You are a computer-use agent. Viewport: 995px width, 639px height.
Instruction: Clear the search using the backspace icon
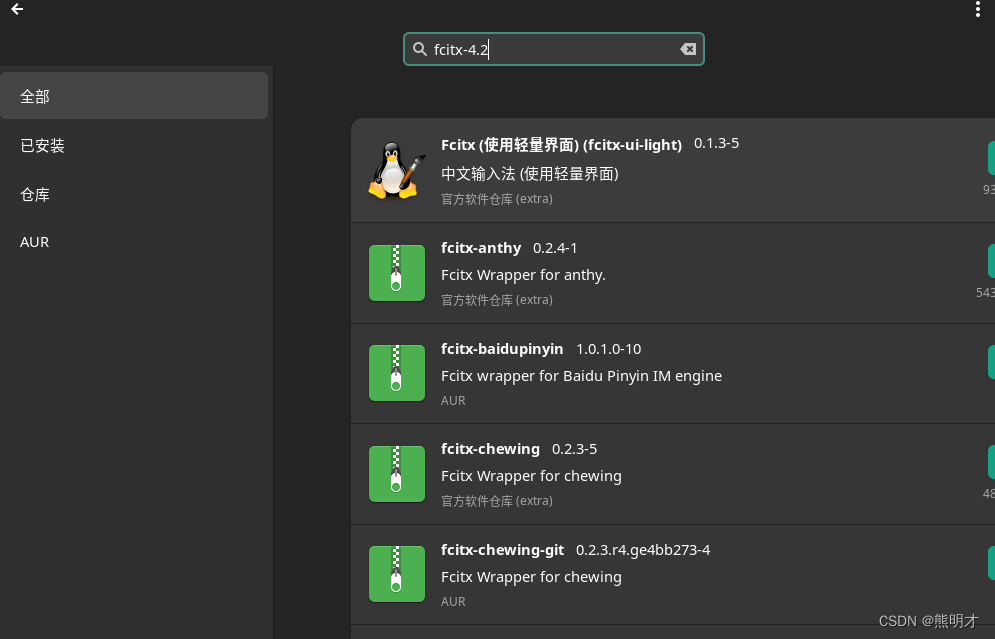(x=688, y=48)
